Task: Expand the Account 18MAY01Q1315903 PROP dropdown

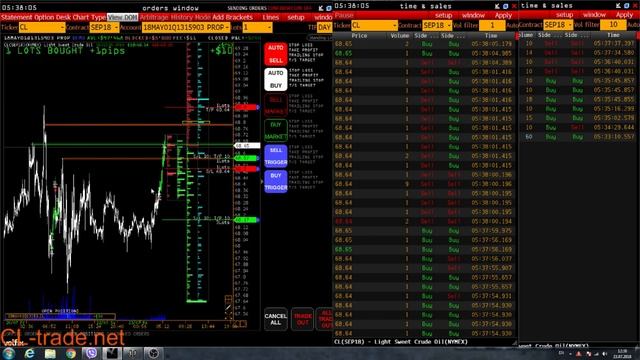Action: click(x=186, y=27)
